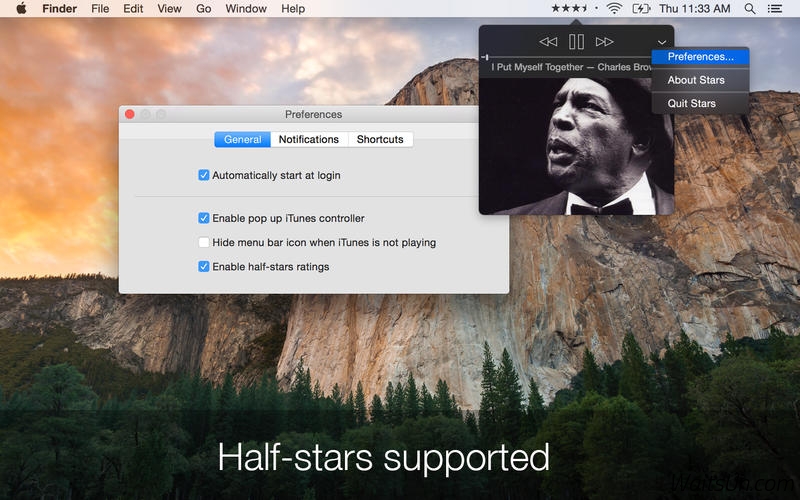The width and height of the screenshot is (800, 500).
Task: Pause the current song
Action: point(576,41)
